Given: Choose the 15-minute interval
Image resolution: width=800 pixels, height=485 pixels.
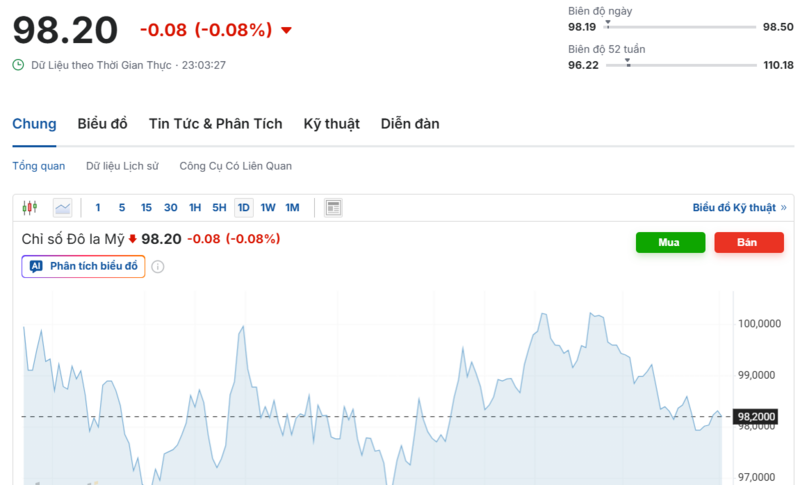Looking at the screenshot, I should [146, 208].
